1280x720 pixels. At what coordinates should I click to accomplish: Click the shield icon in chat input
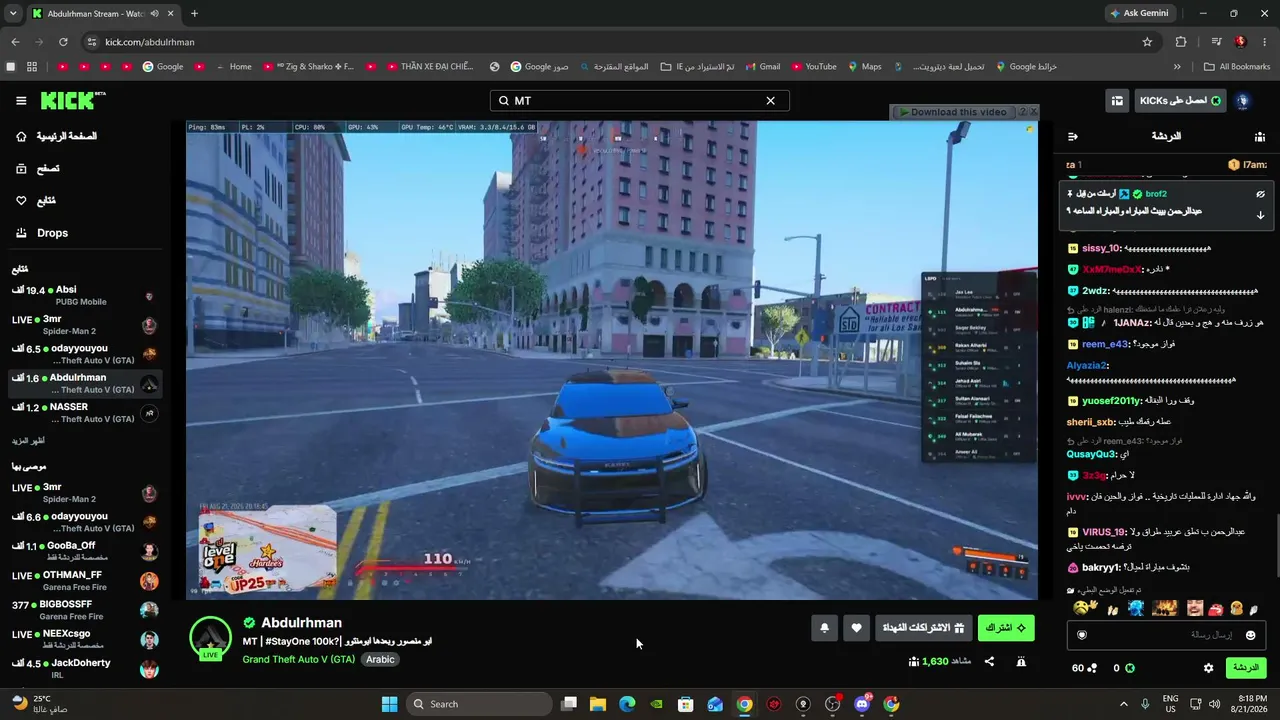click(1081, 635)
